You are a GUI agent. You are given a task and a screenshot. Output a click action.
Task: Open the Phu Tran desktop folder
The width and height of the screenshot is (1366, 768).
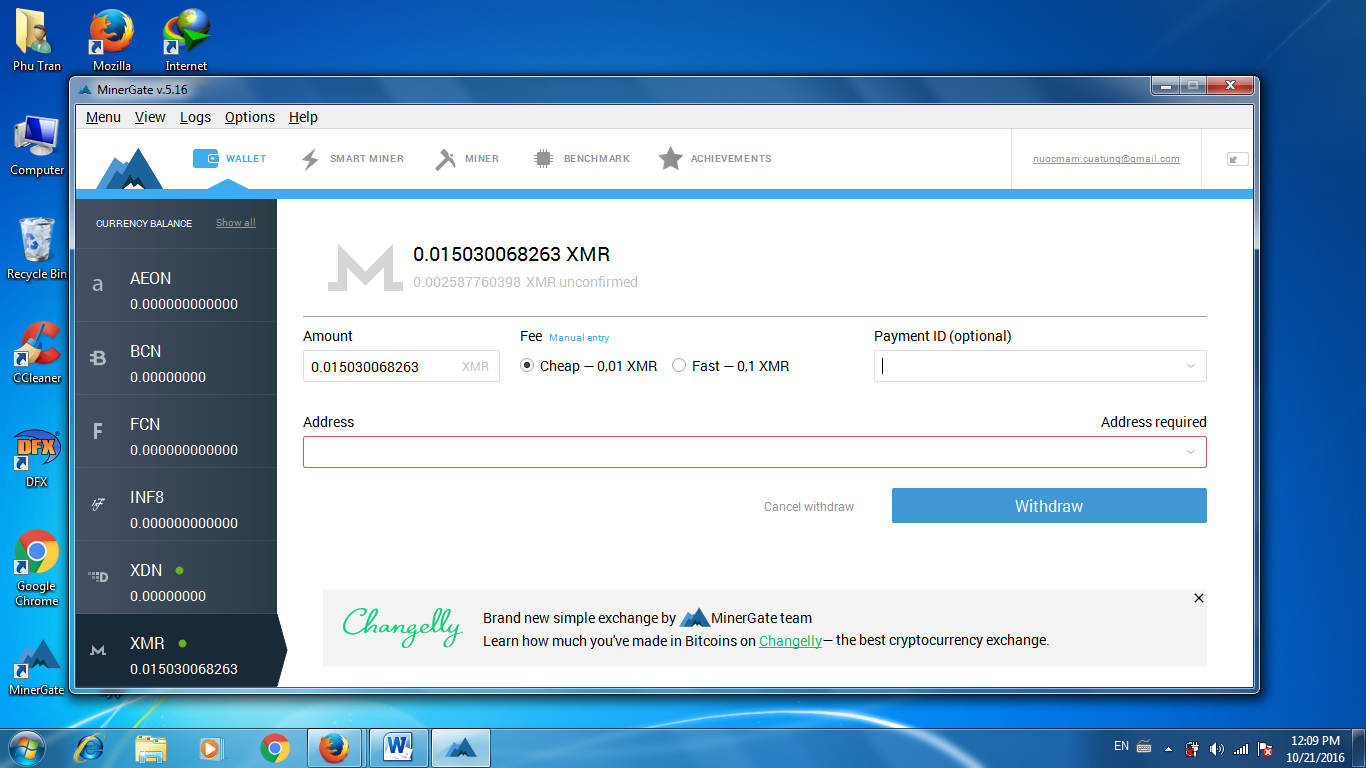coord(37,40)
